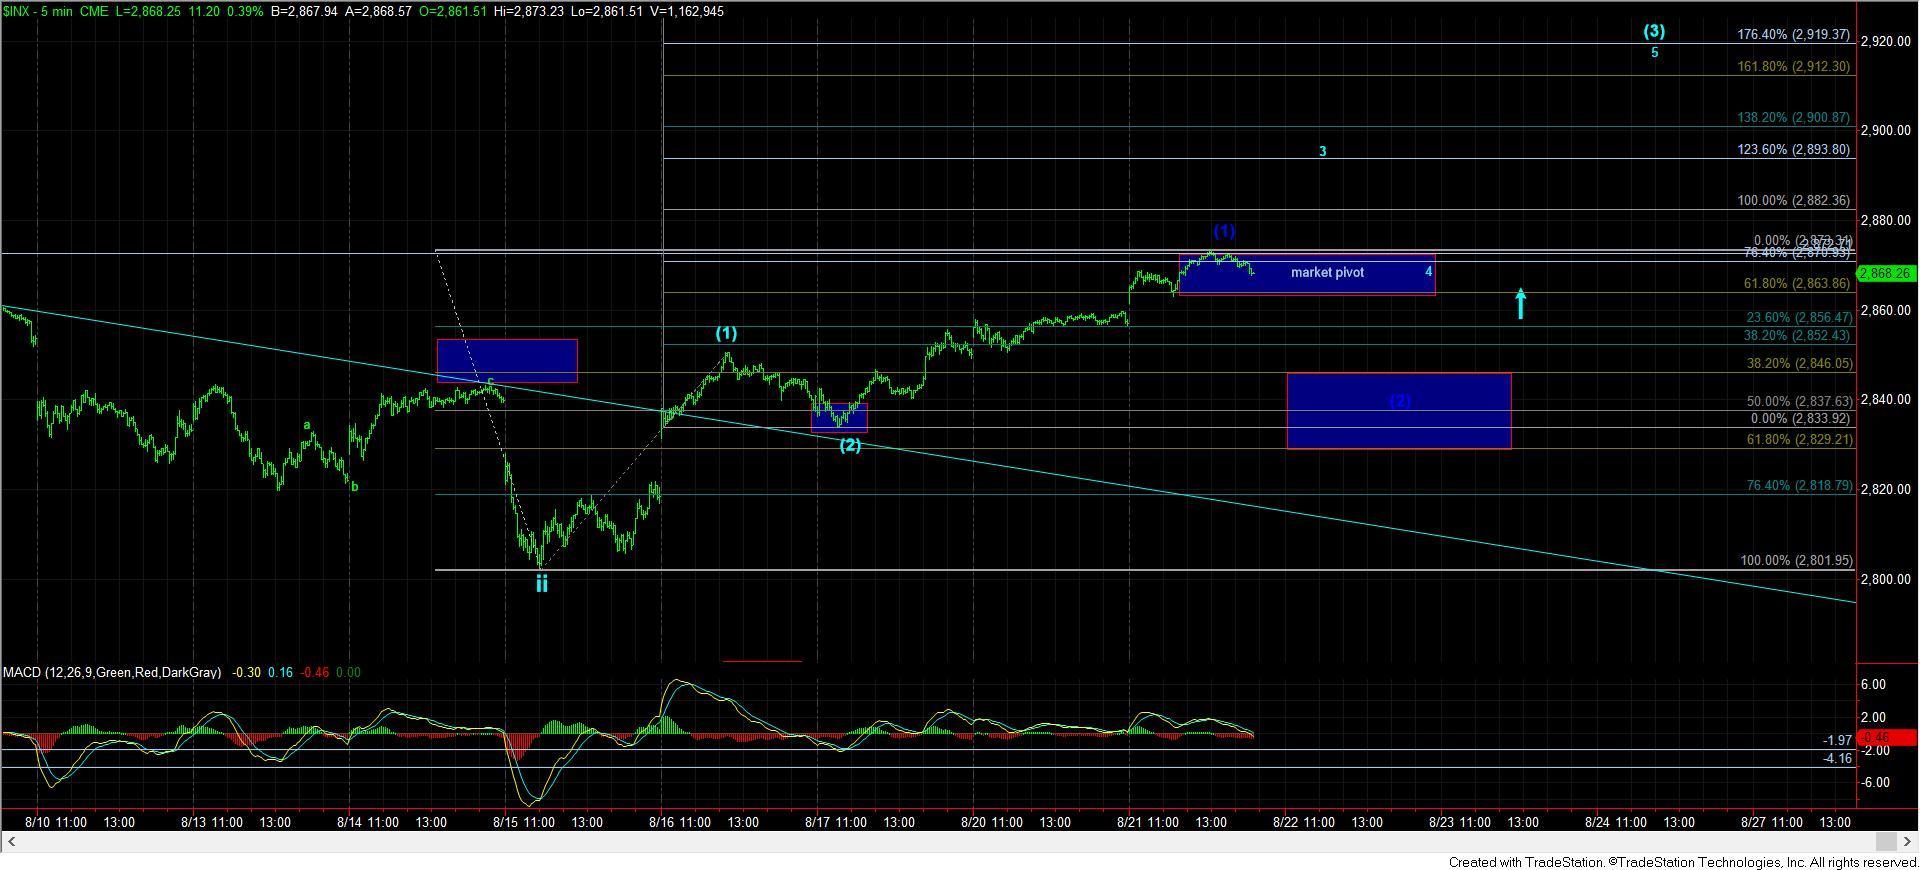This screenshot has height=870, width=1920.
Task: Click the scrollbar right arrow button
Action: point(1909,841)
